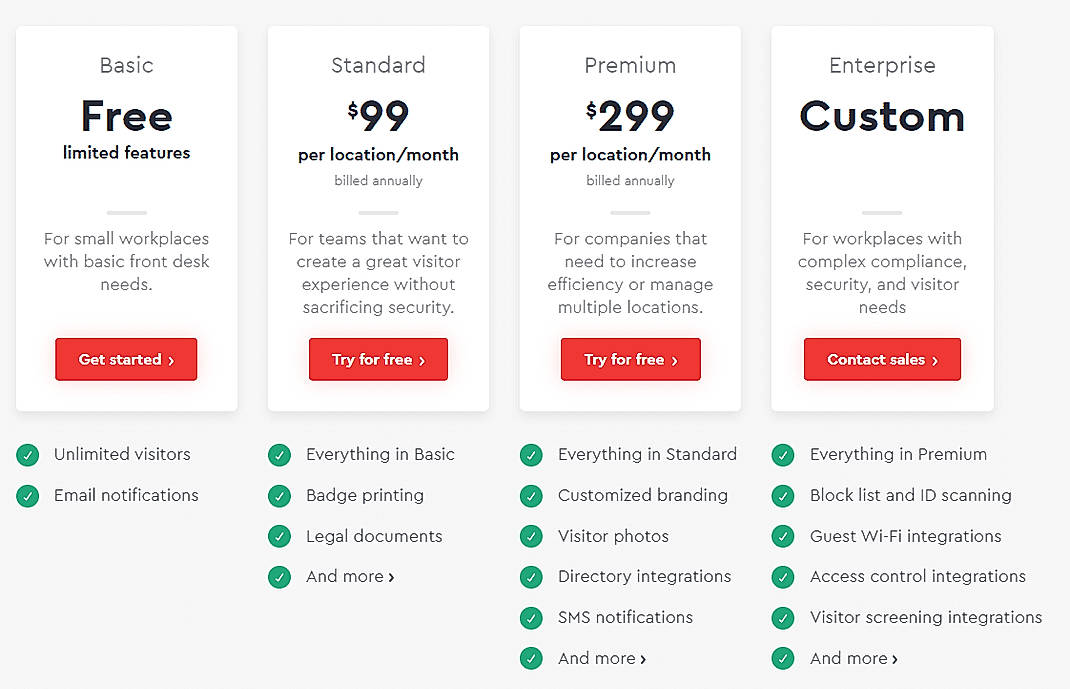Click the checkmark beside Email notifications
1070x689 pixels.
pos(27,495)
